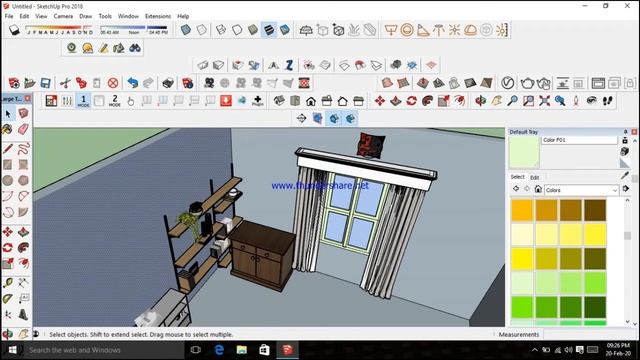Pick the eyedropper sample paint tool
Screen dimensions: 640x360
[624, 176]
